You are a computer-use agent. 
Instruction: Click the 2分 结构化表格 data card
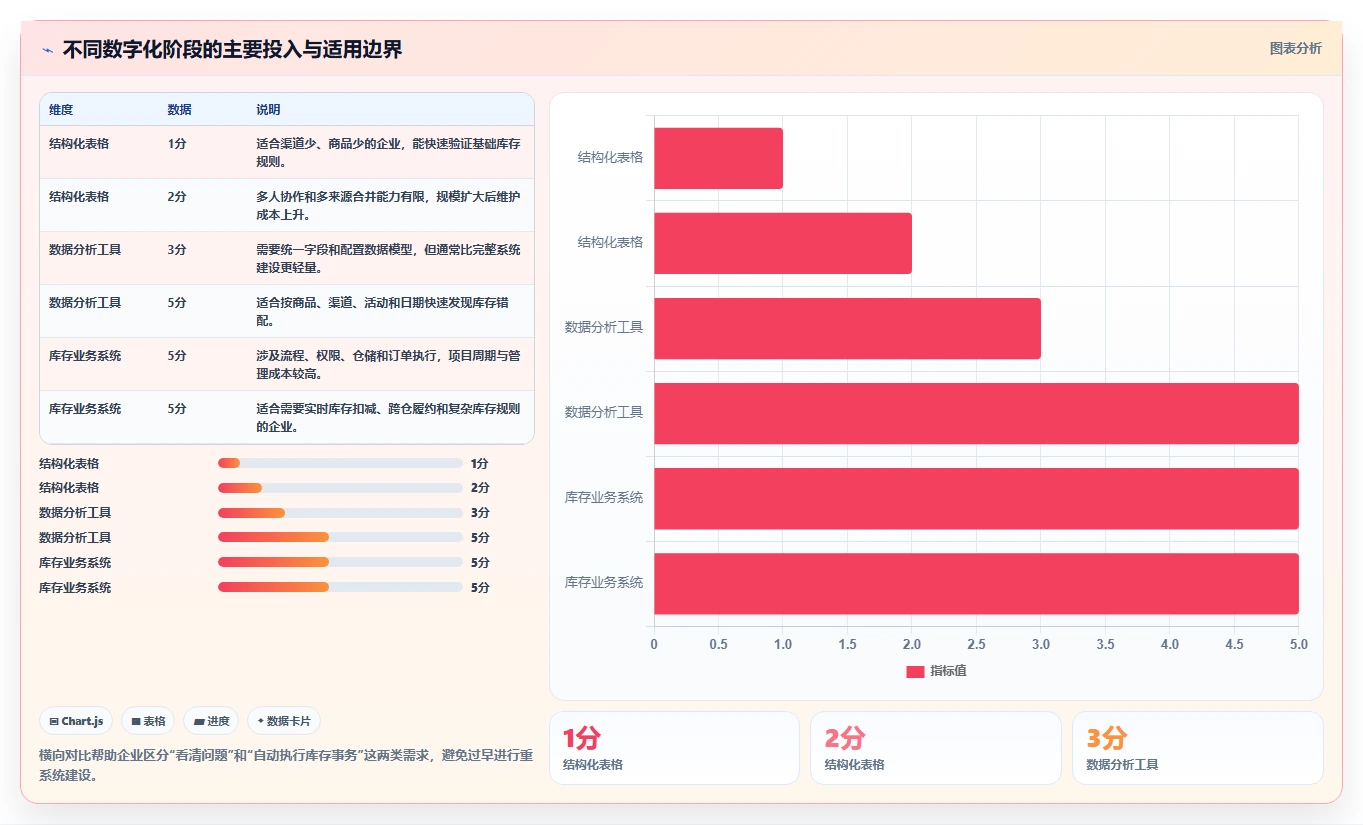[x=935, y=748]
